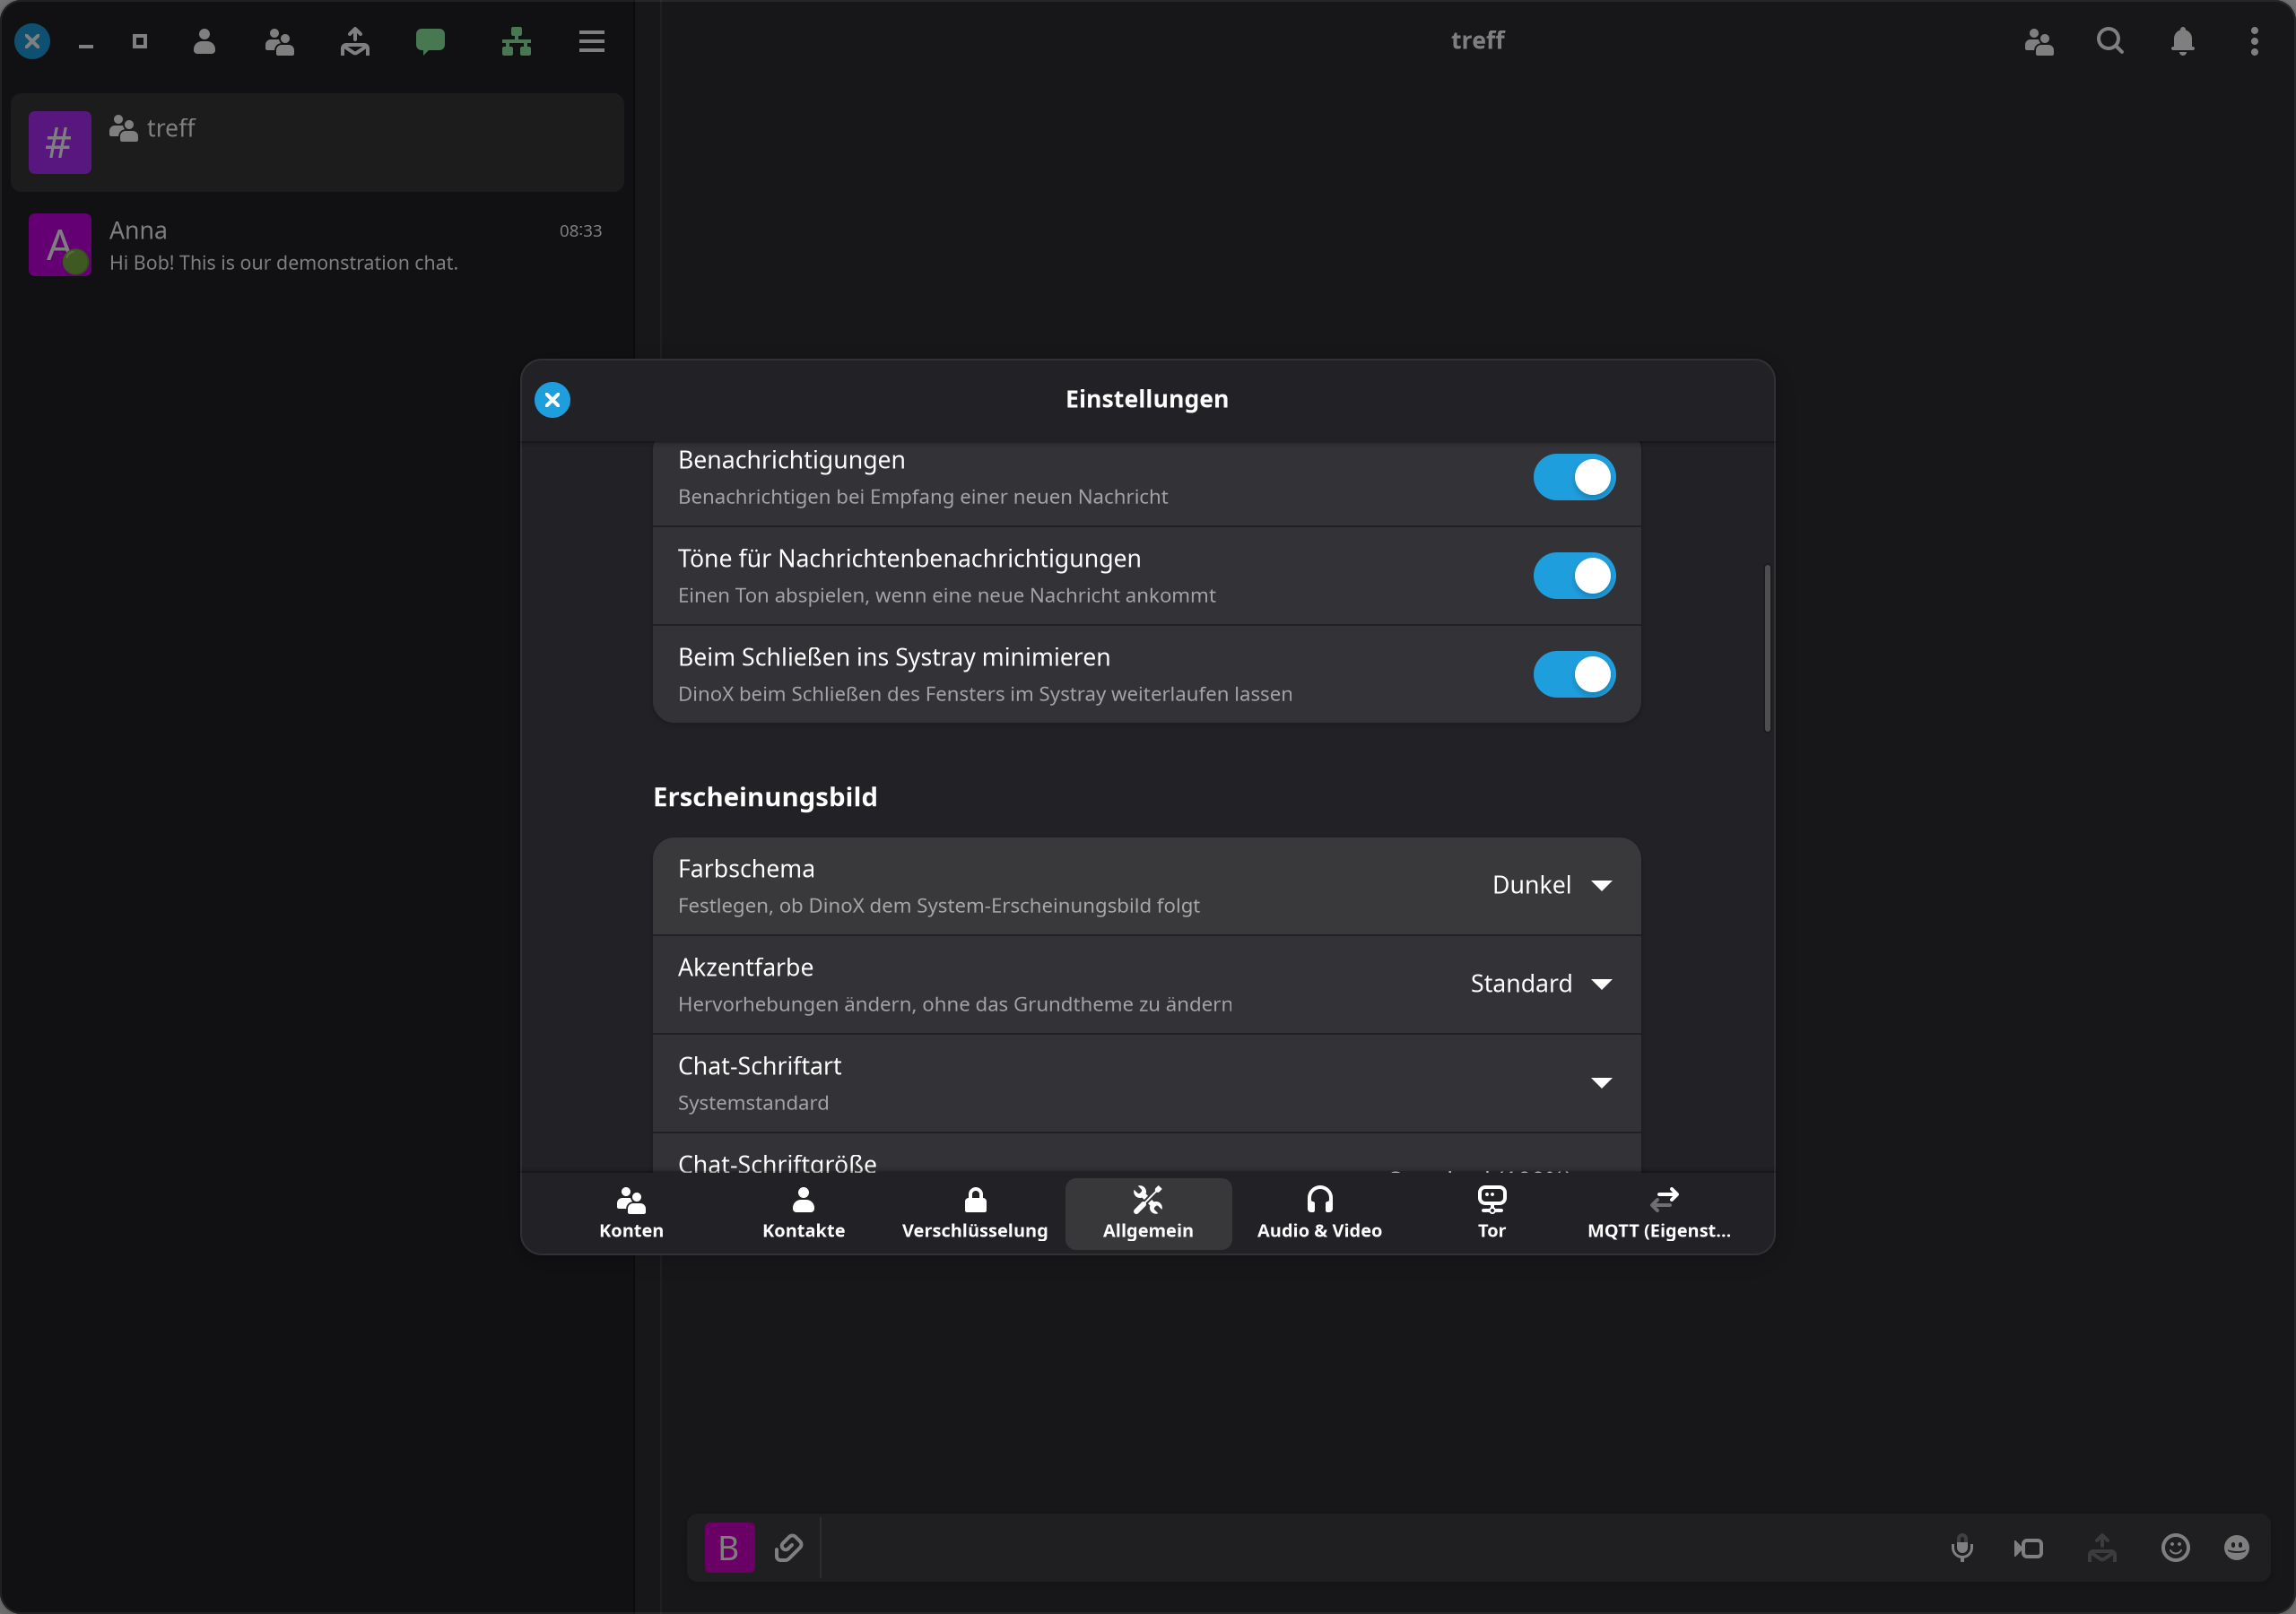Open the Anna conversation in the list
Image resolution: width=2296 pixels, height=1614 pixels.
click(x=317, y=245)
